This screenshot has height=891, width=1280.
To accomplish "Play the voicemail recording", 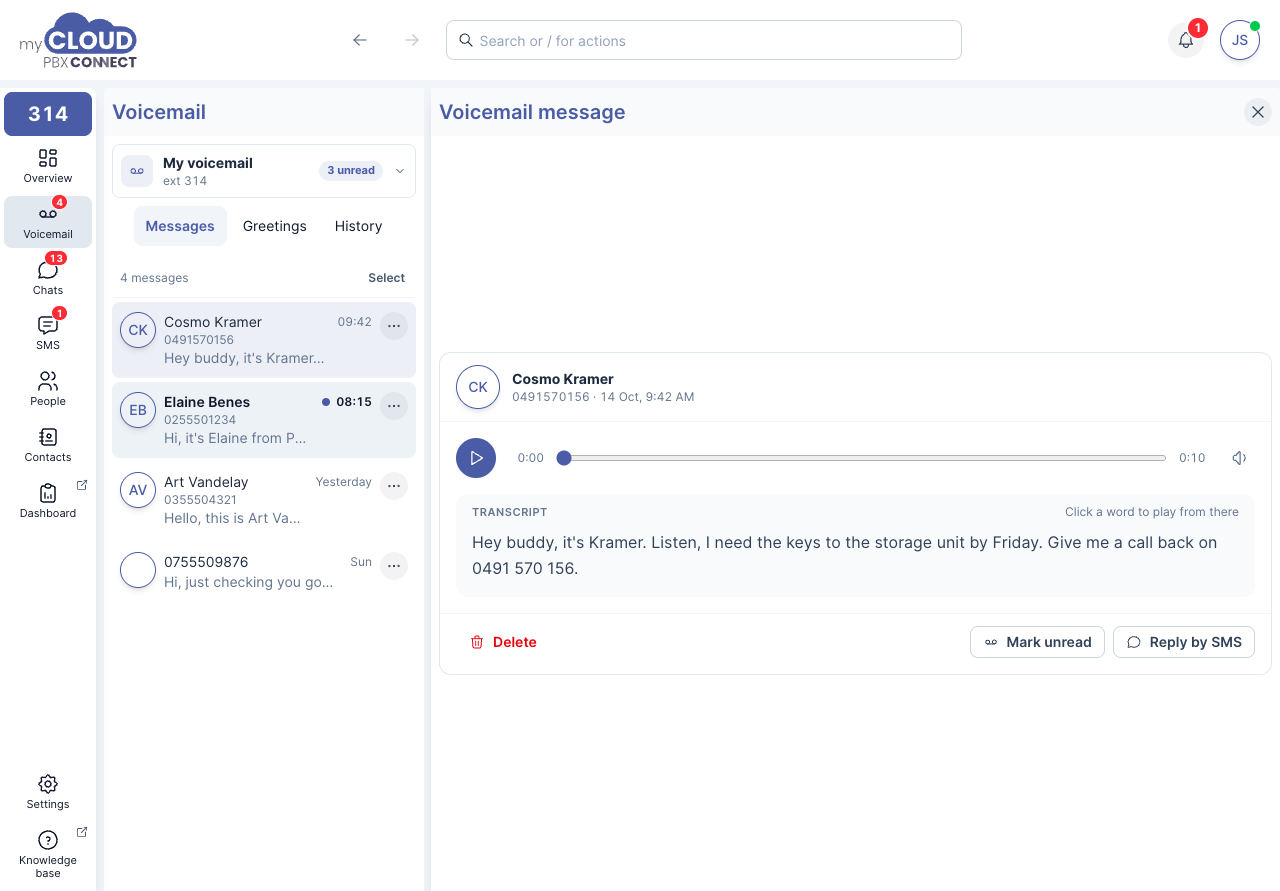I will (476, 458).
